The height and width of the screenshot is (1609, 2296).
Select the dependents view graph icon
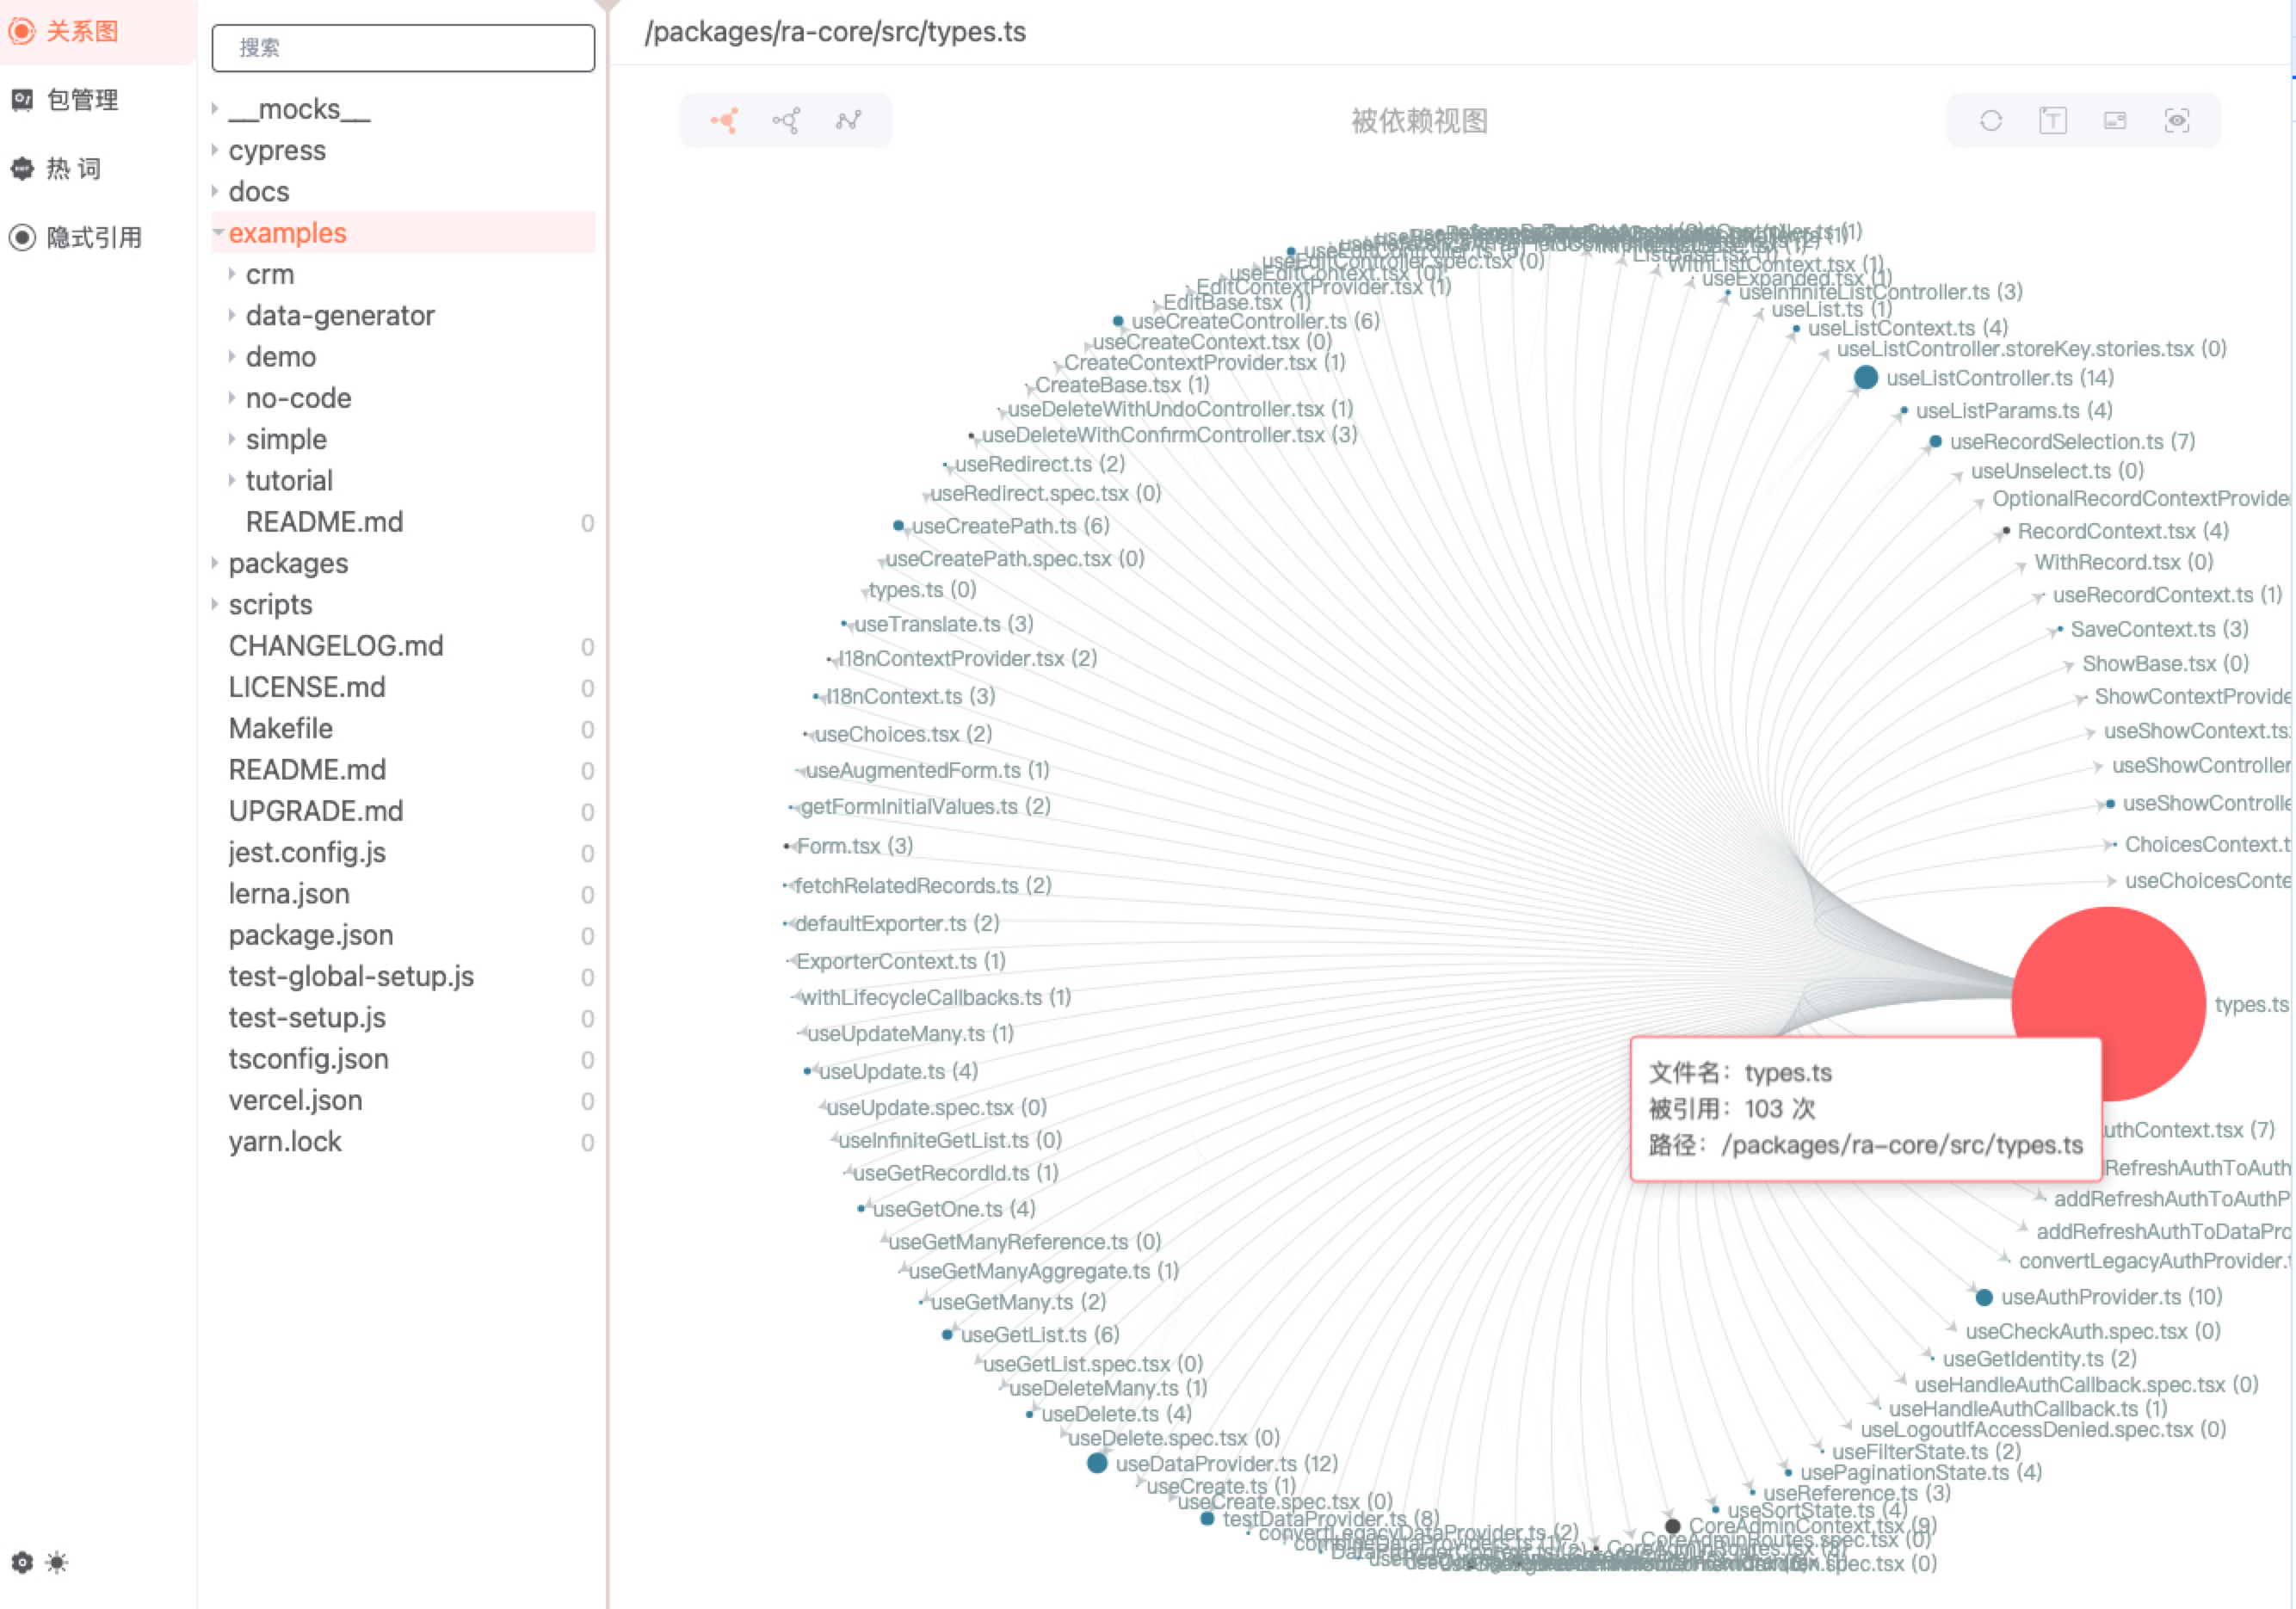pos(724,121)
